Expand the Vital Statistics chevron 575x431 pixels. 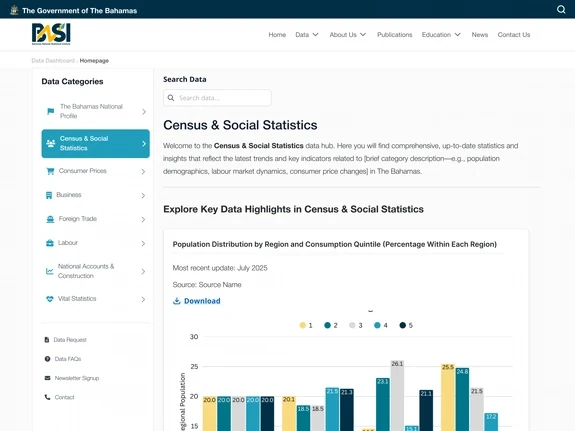pos(143,299)
